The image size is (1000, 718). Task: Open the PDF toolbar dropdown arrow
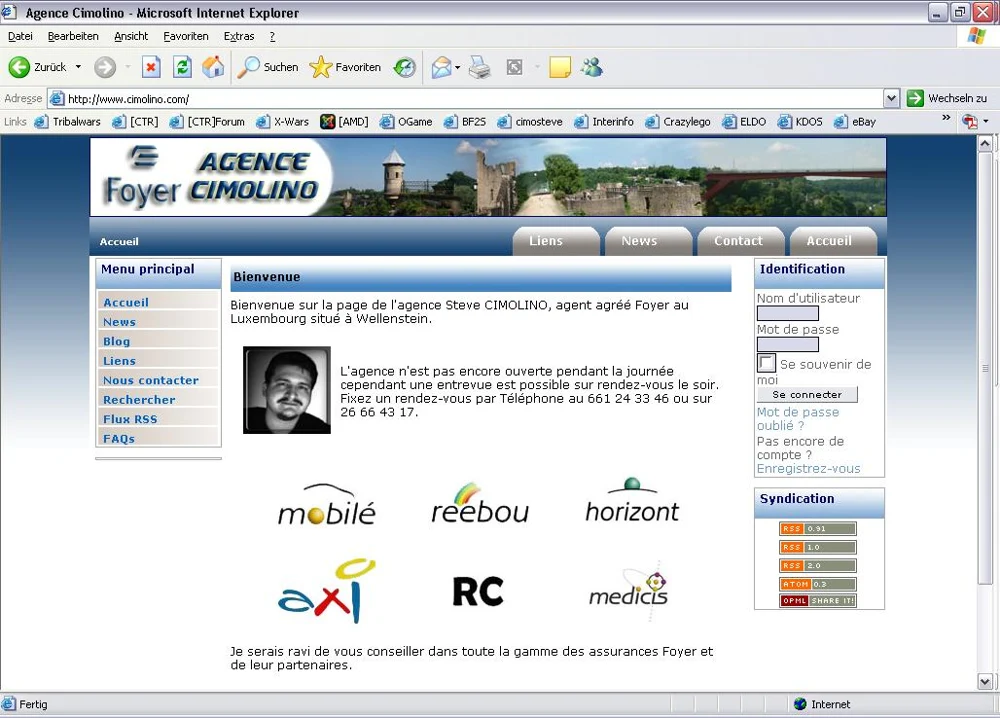(985, 121)
